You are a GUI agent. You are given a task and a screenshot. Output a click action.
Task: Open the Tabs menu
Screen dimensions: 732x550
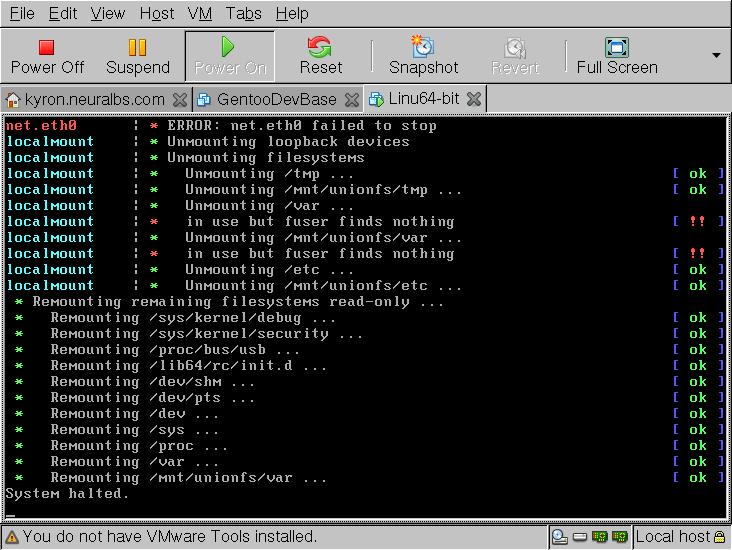coord(243,13)
